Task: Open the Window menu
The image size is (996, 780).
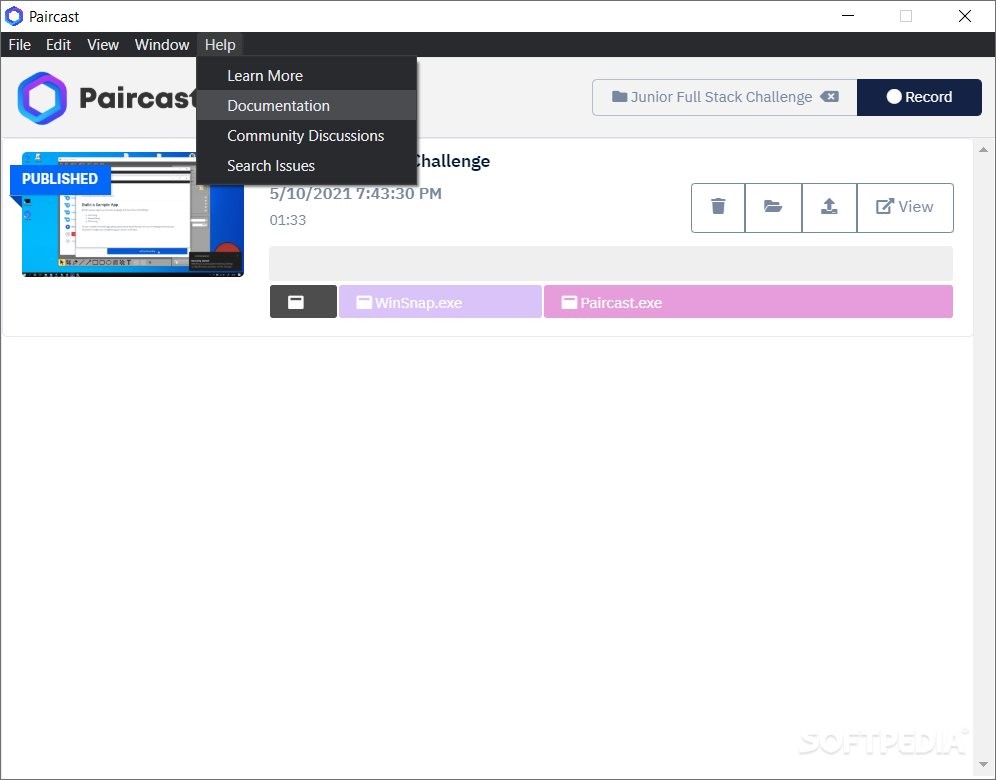Action: (x=162, y=45)
